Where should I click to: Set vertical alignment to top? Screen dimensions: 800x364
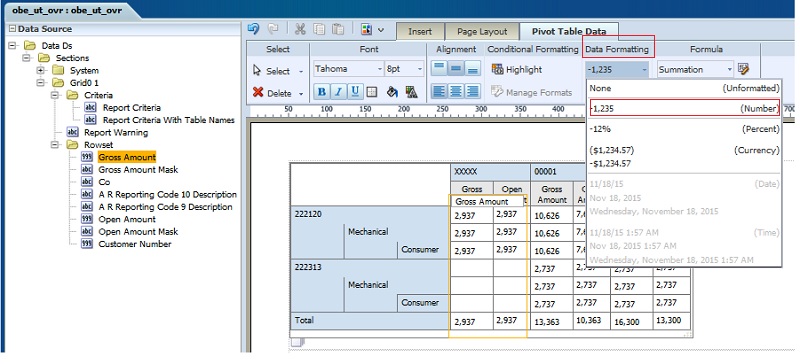[x=439, y=68]
